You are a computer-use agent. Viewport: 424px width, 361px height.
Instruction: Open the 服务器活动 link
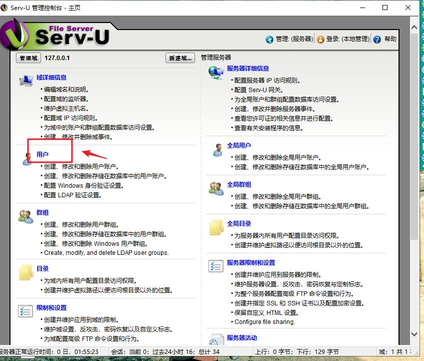(242, 338)
